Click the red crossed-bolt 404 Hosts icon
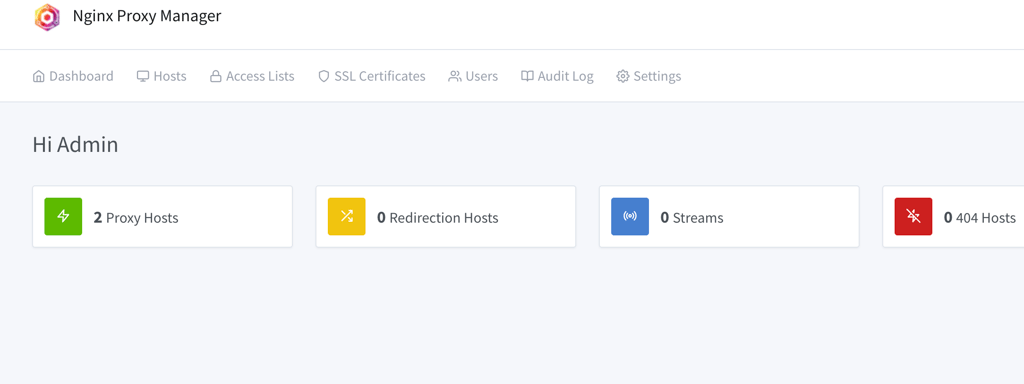This screenshot has width=1024, height=384. coord(914,217)
